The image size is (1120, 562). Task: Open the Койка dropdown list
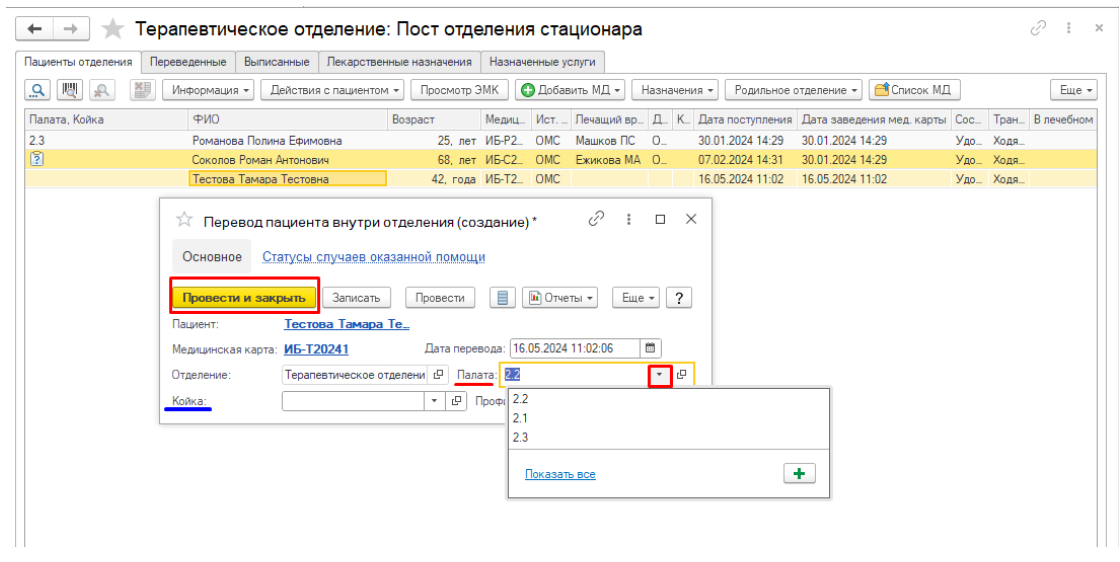(x=434, y=401)
